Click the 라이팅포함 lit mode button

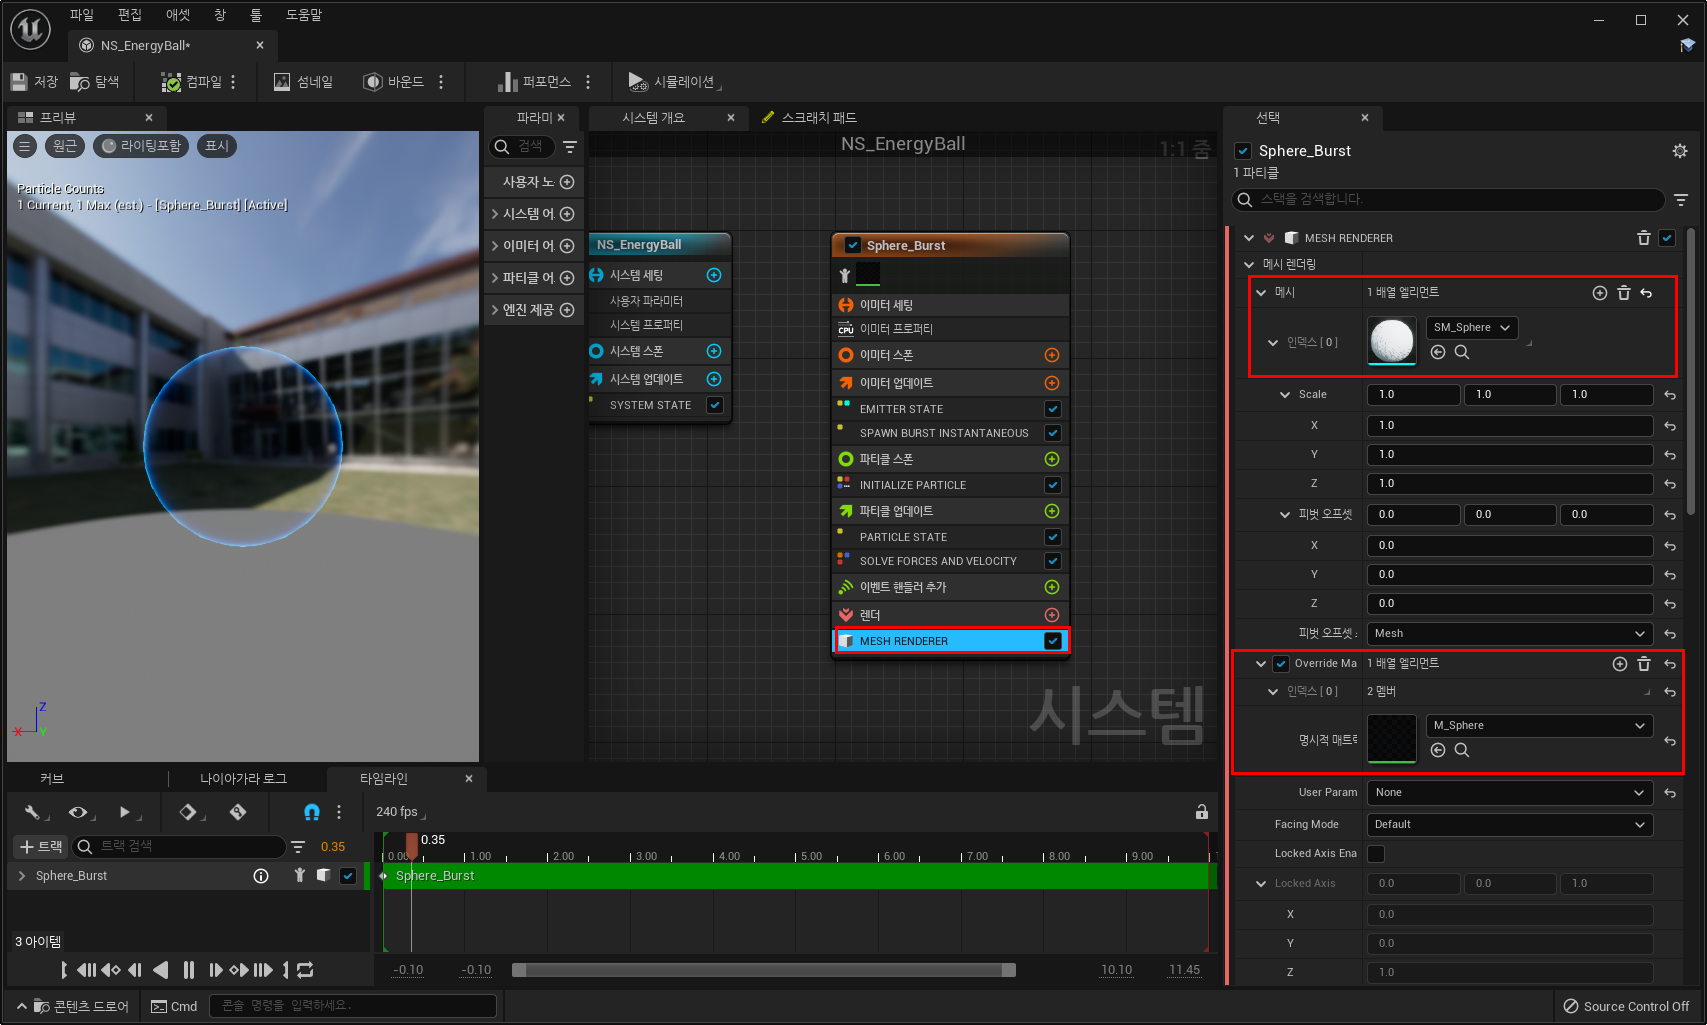pos(142,146)
